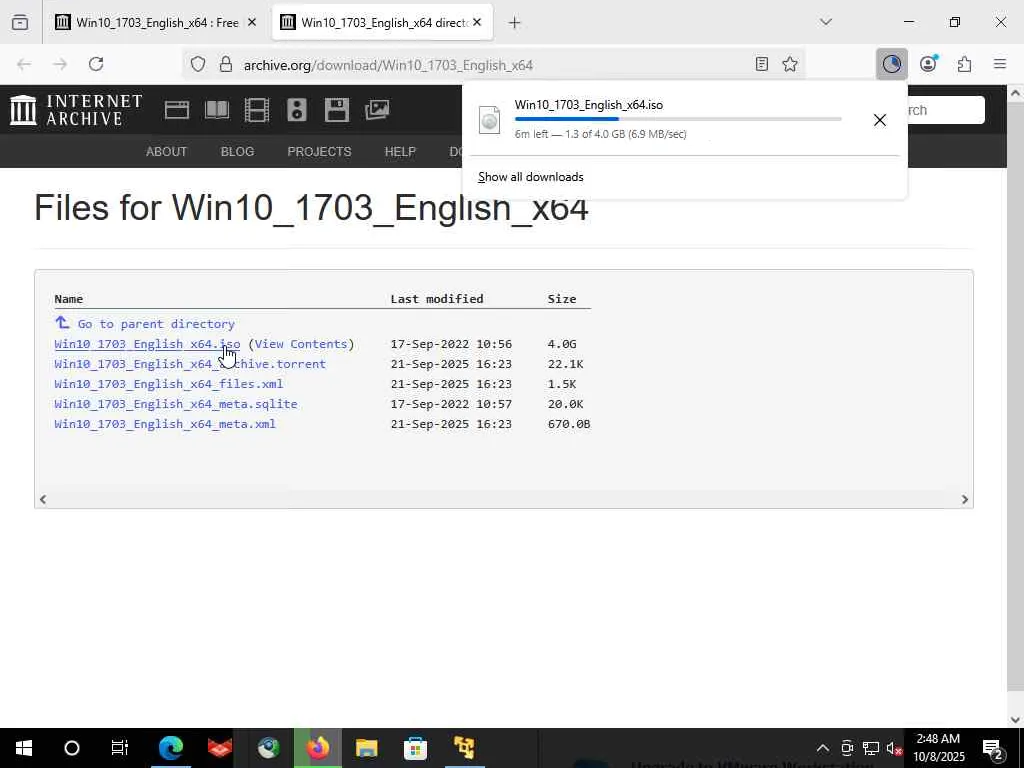Viewport: 1024px width, 768px height.
Task: Click the network tray icon
Action: pyautogui.click(x=871, y=748)
